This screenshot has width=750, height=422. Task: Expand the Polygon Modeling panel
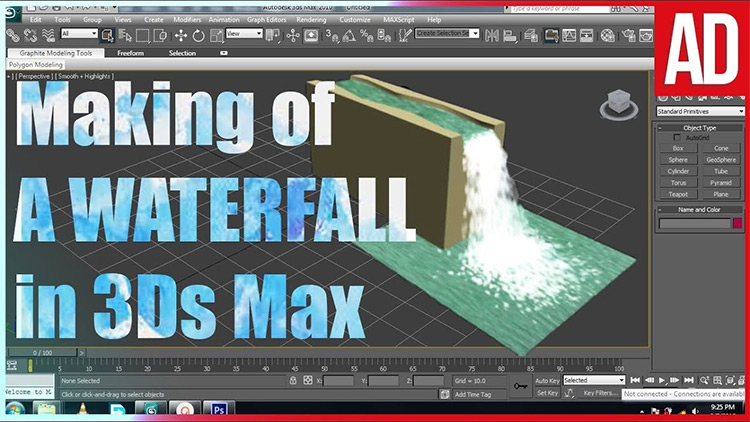[36, 65]
